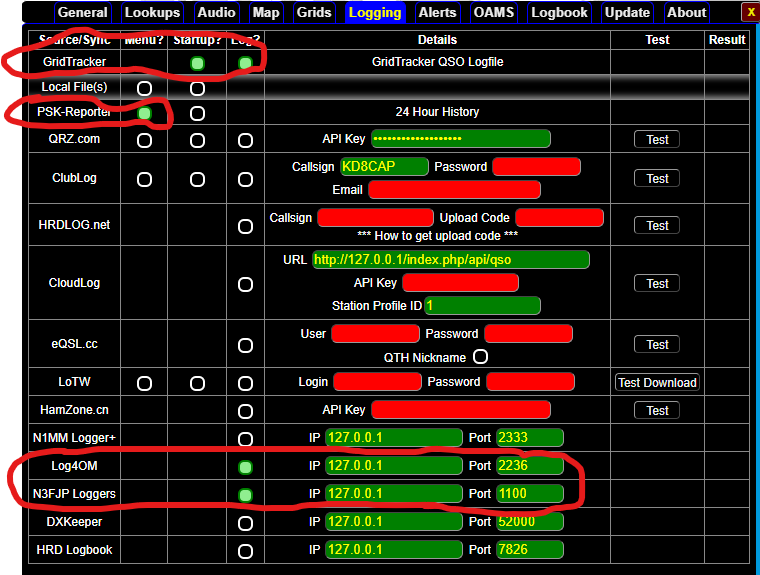Click ClubLog Password field
This screenshot has height=575, width=760.
(x=537, y=166)
